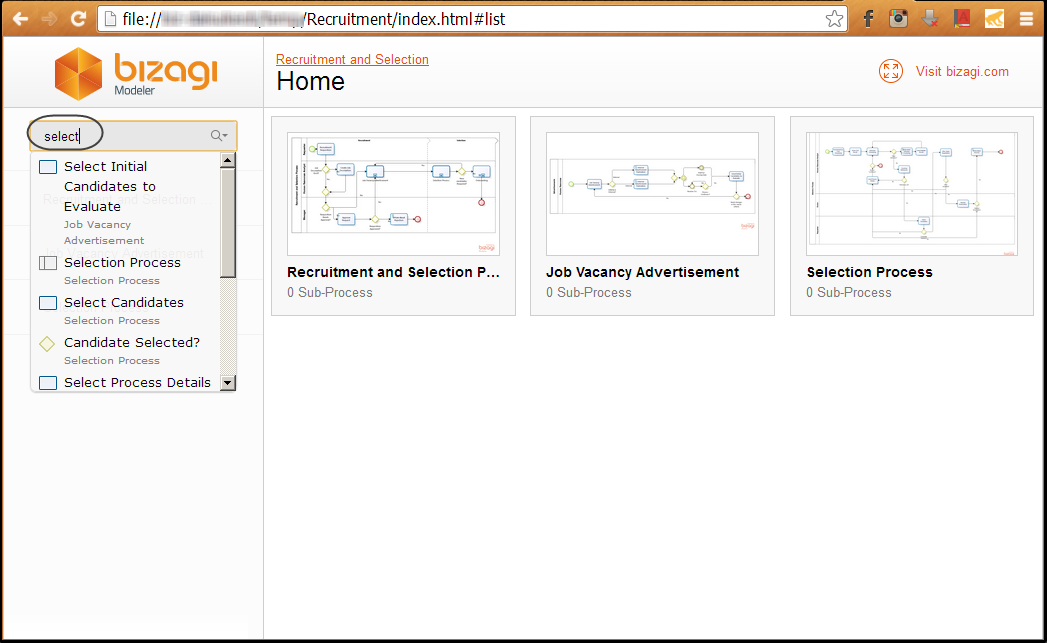Click 0 Sub-Process under Job Vacancy Advertisement
Image resolution: width=1047 pixels, height=643 pixels.
[588, 292]
